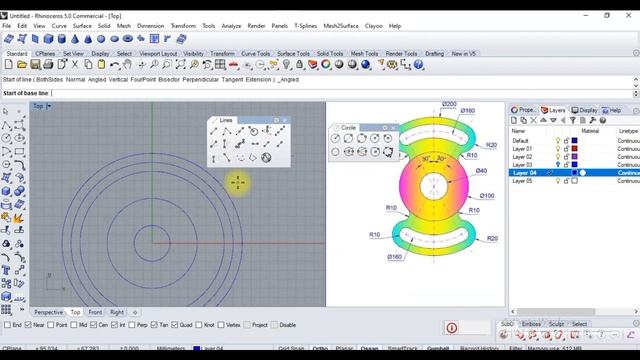
Task: Switch to the Front viewport tab
Action: (95, 312)
